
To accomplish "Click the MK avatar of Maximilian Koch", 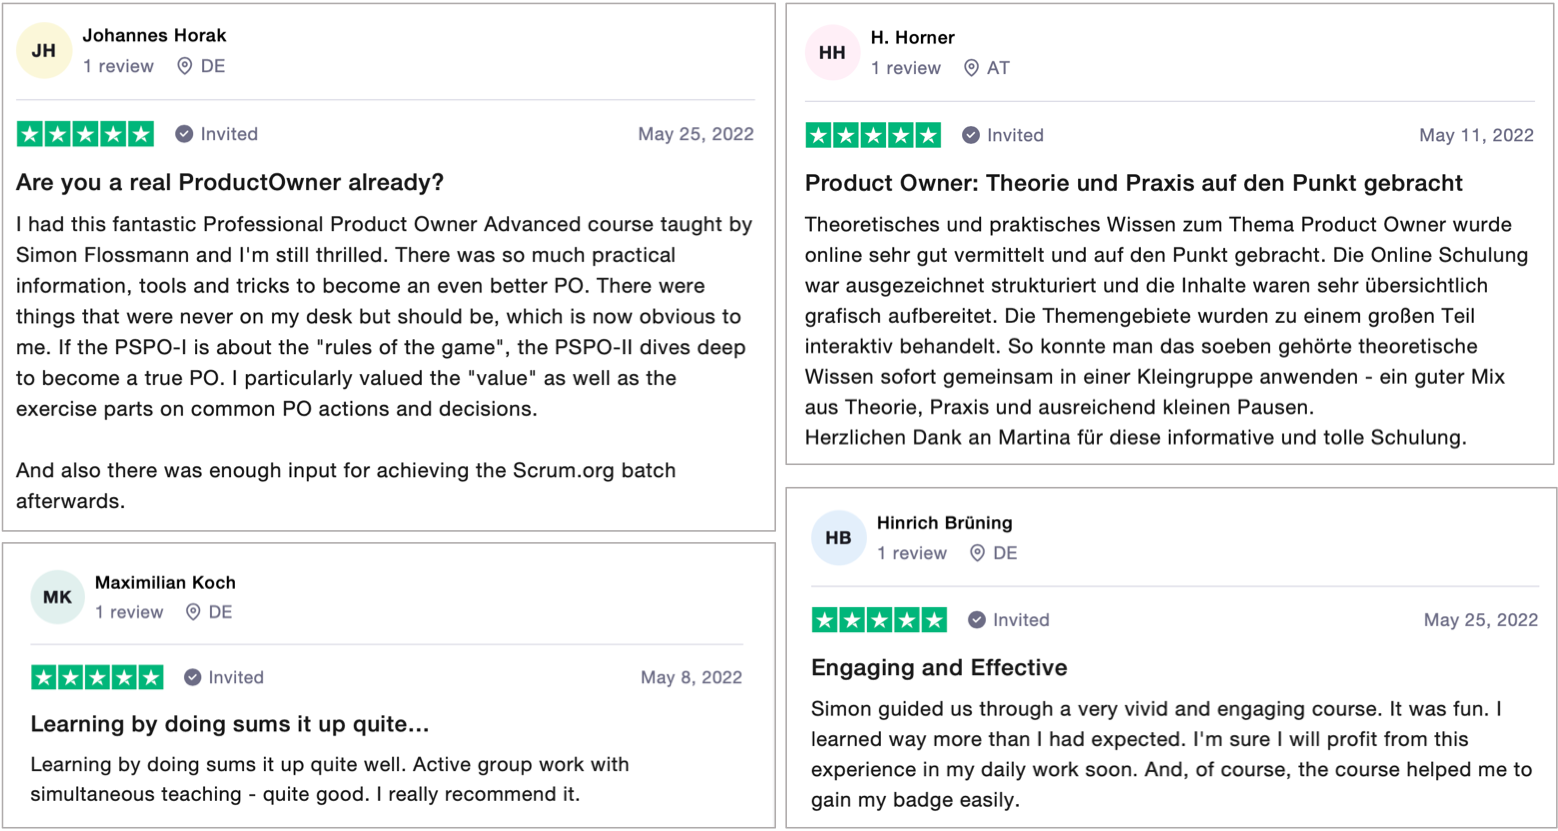I will (57, 597).
